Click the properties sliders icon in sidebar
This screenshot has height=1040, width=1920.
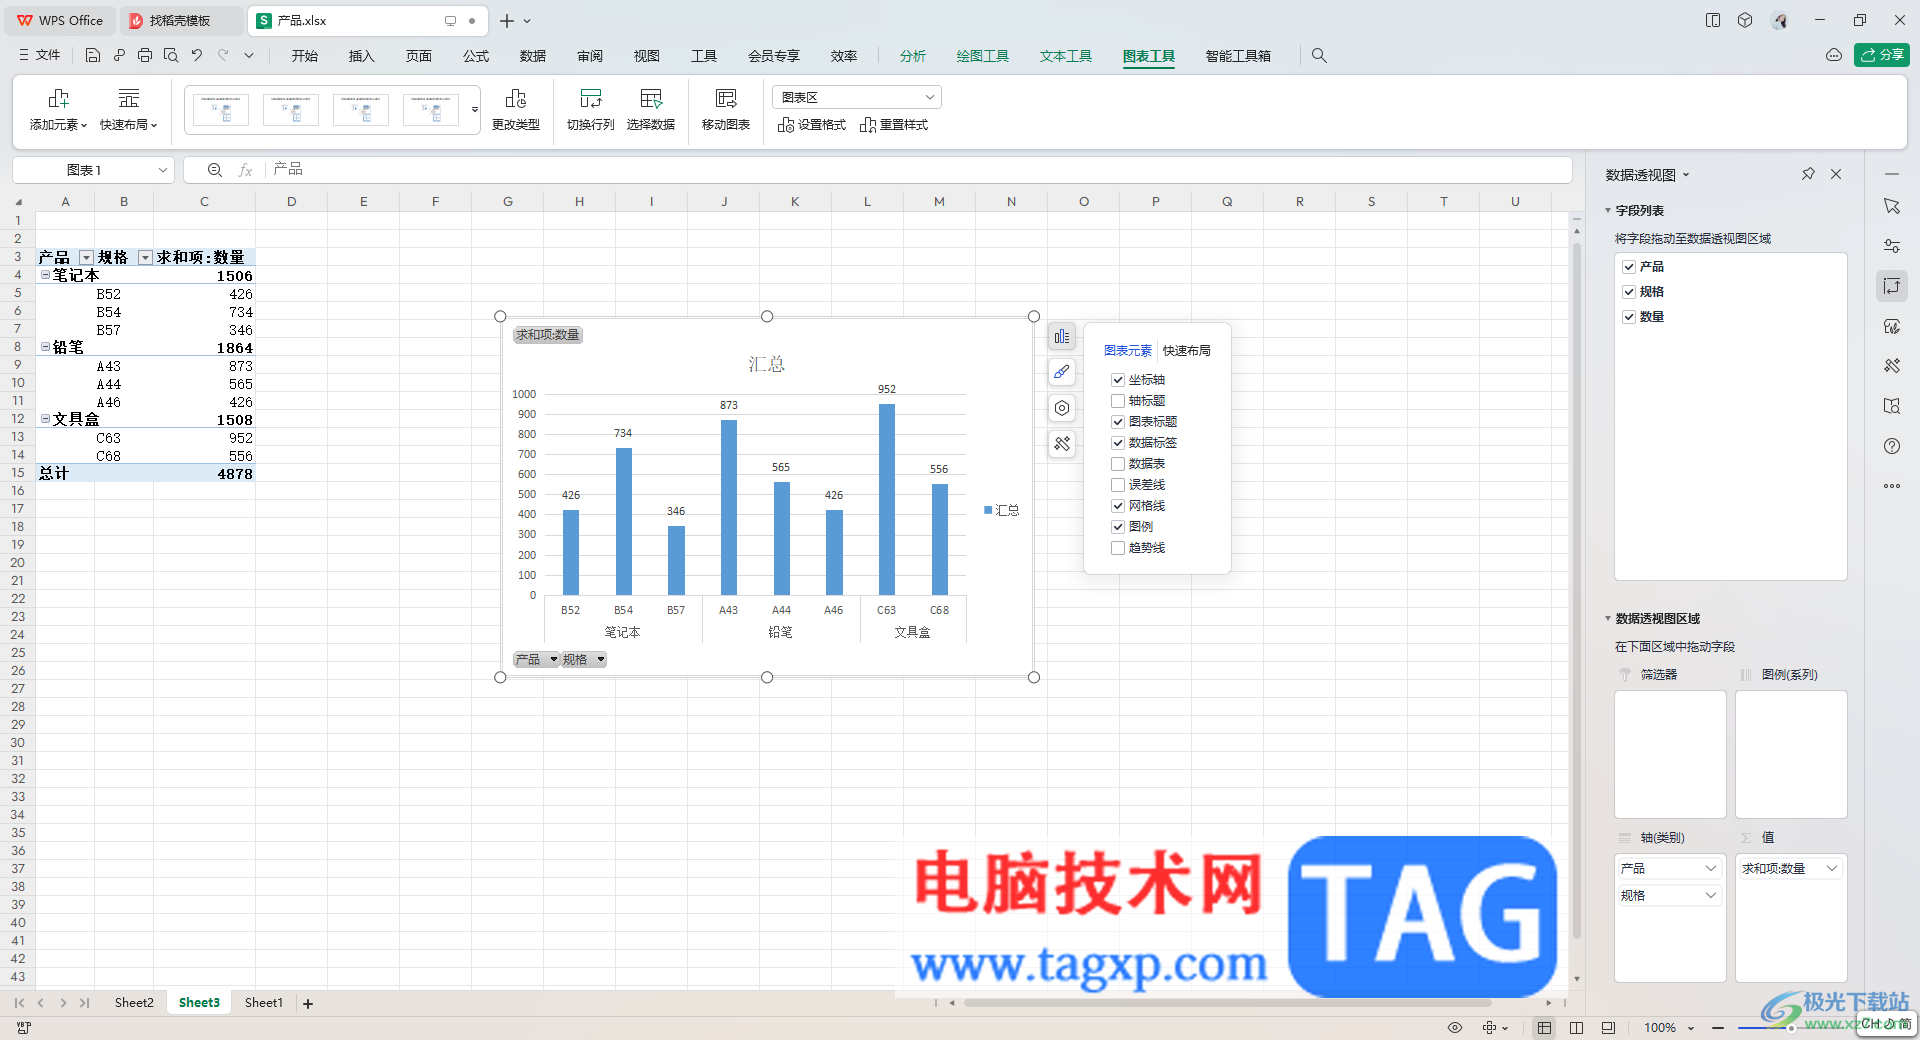click(x=1891, y=246)
